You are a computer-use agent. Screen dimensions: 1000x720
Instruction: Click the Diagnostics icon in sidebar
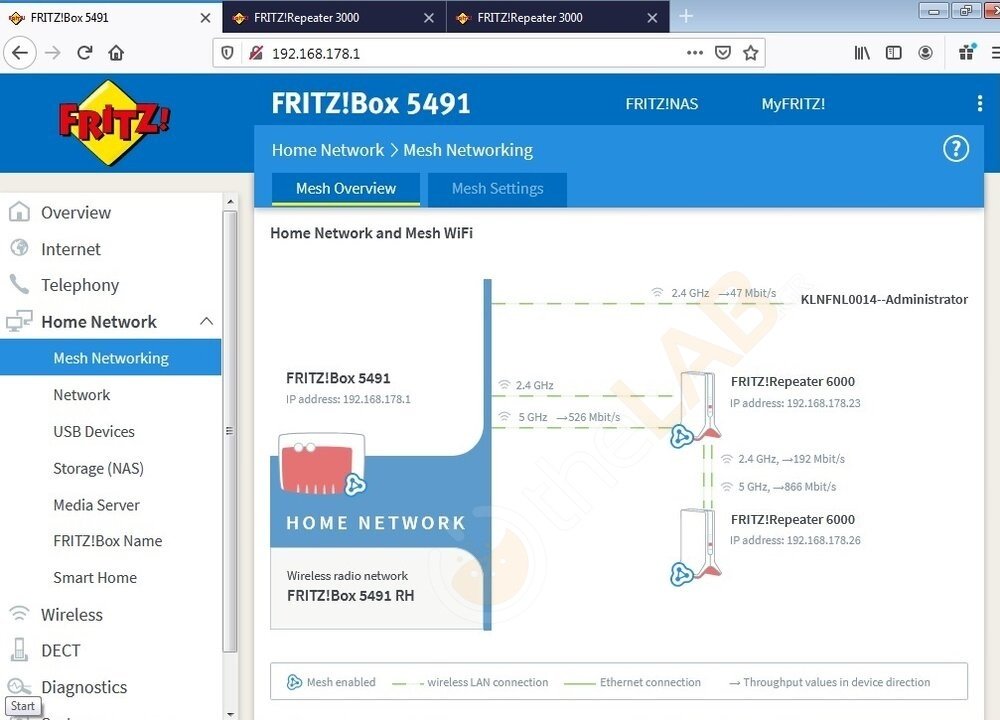point(19,686)
